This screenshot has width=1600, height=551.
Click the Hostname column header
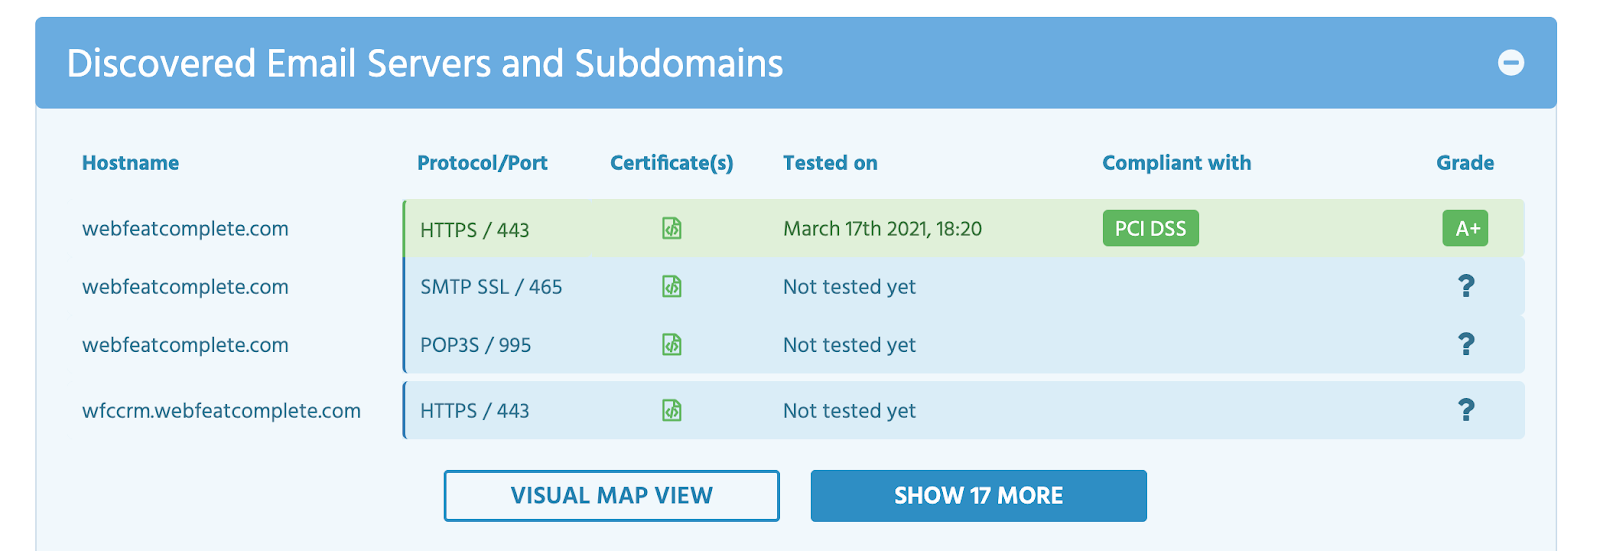(130, 163)
